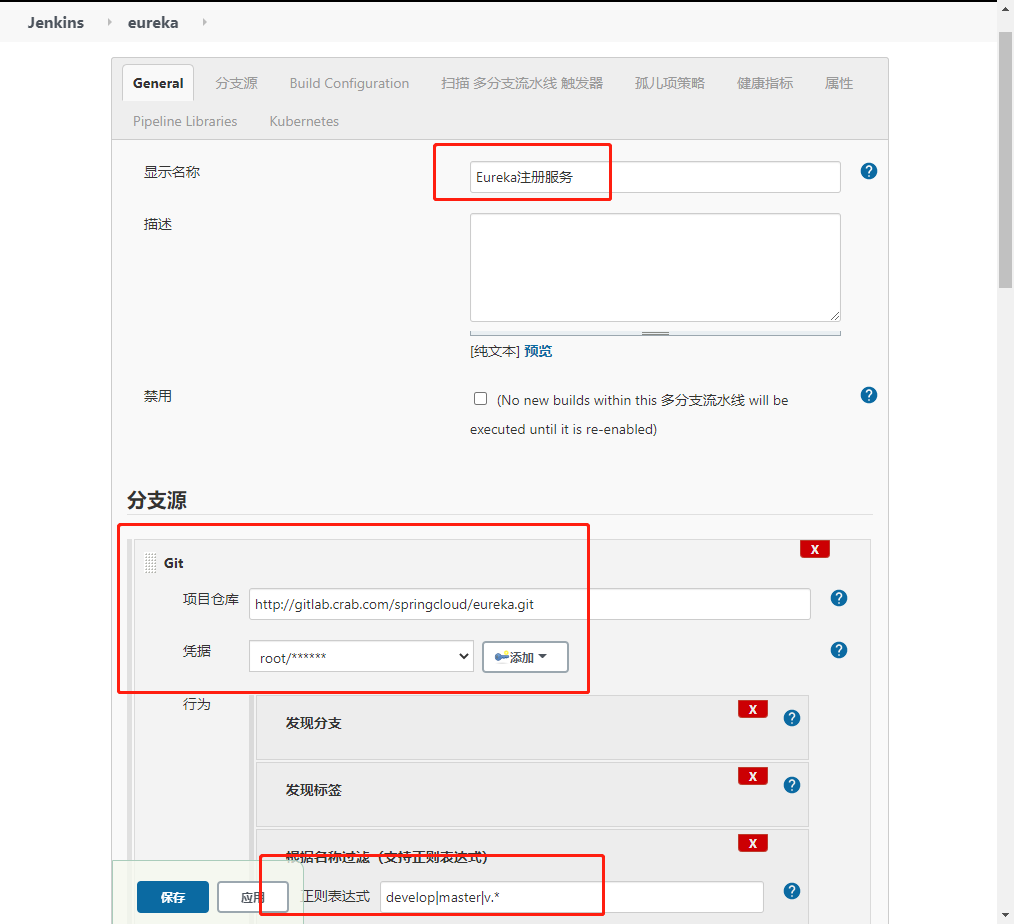Click the 发现标签 behavior label

[314, 790]
